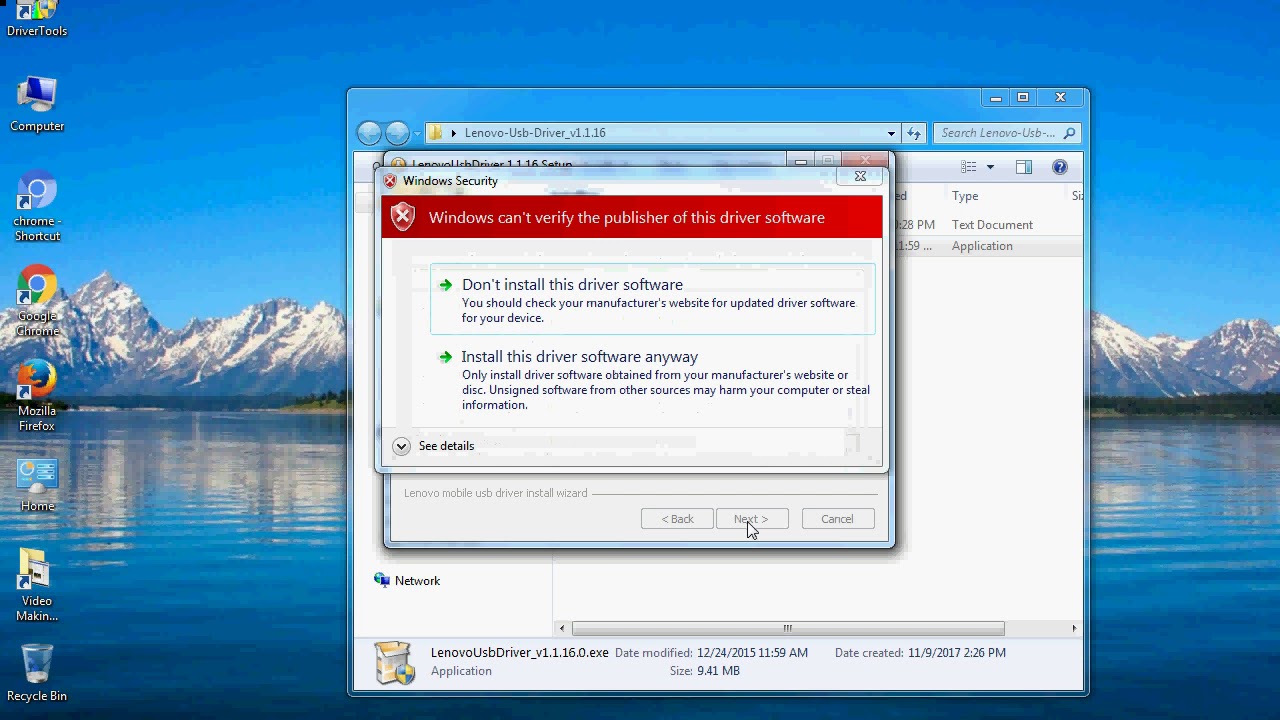Open DriverTools desktop shortcut
This screenshot has height=720, width=1280.
click(x=37, y=18)
